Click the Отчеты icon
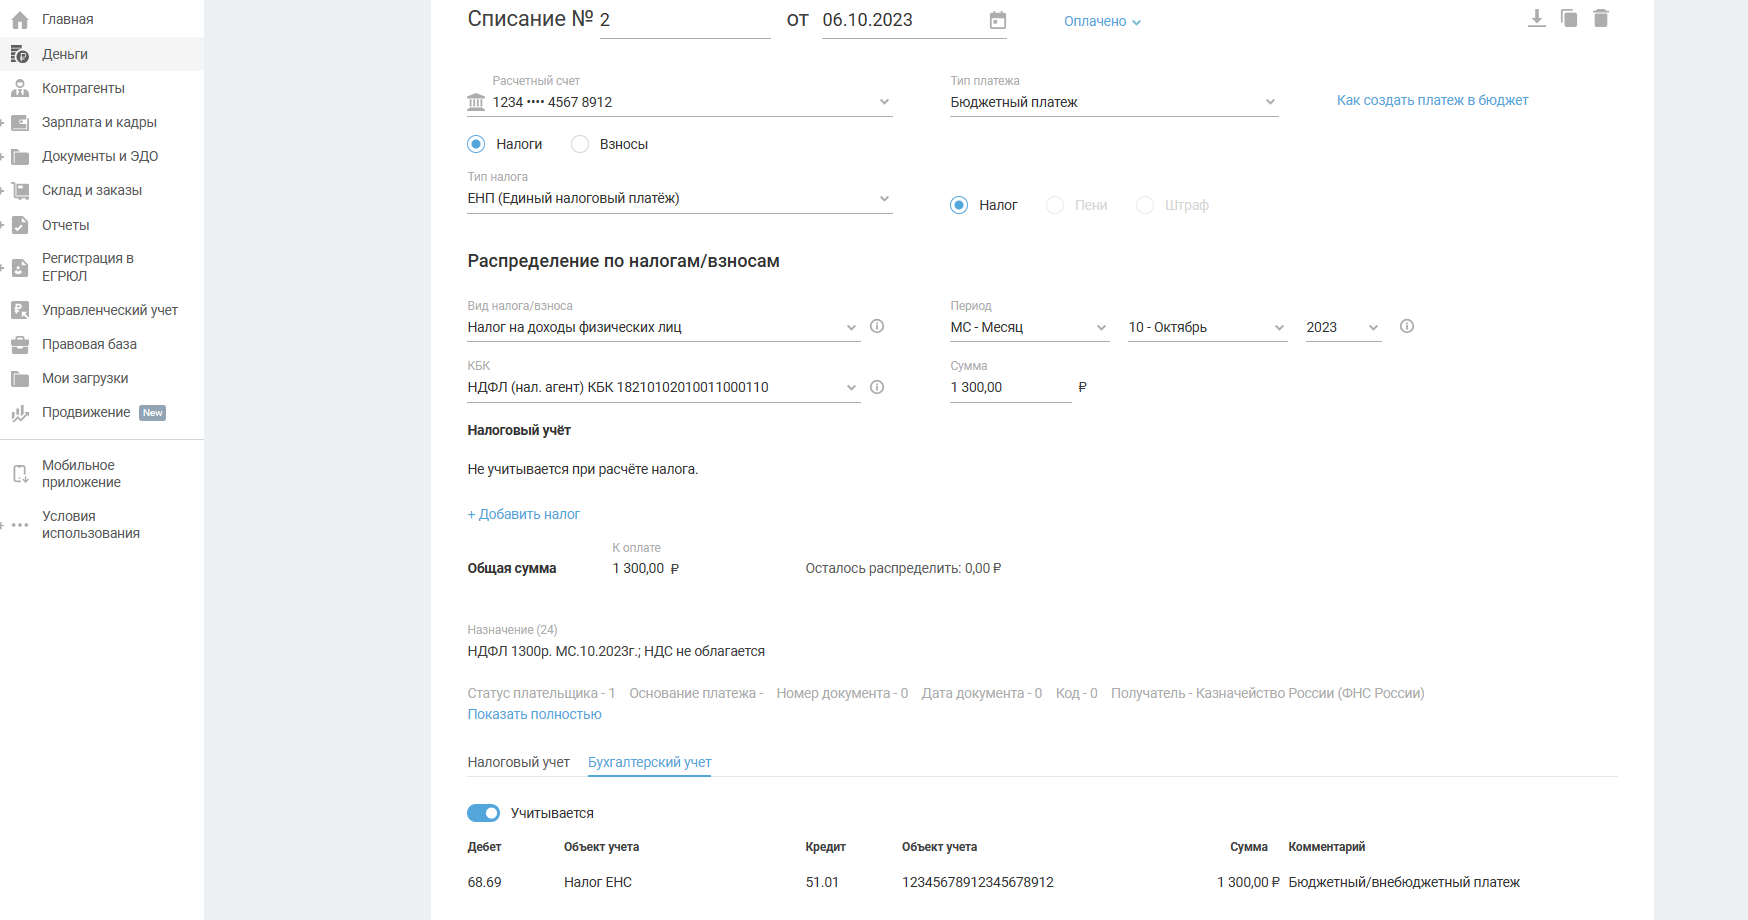1748x920 pixels. point(20,225)
